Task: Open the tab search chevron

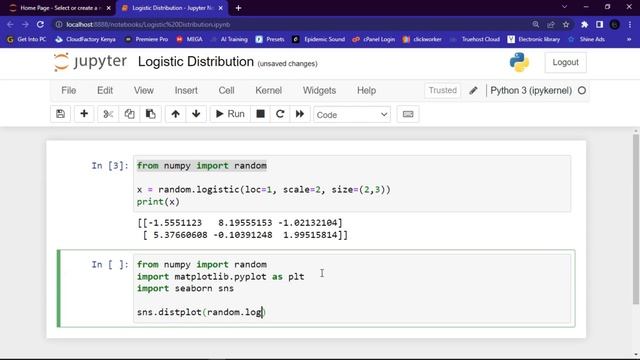Action: 564,7
